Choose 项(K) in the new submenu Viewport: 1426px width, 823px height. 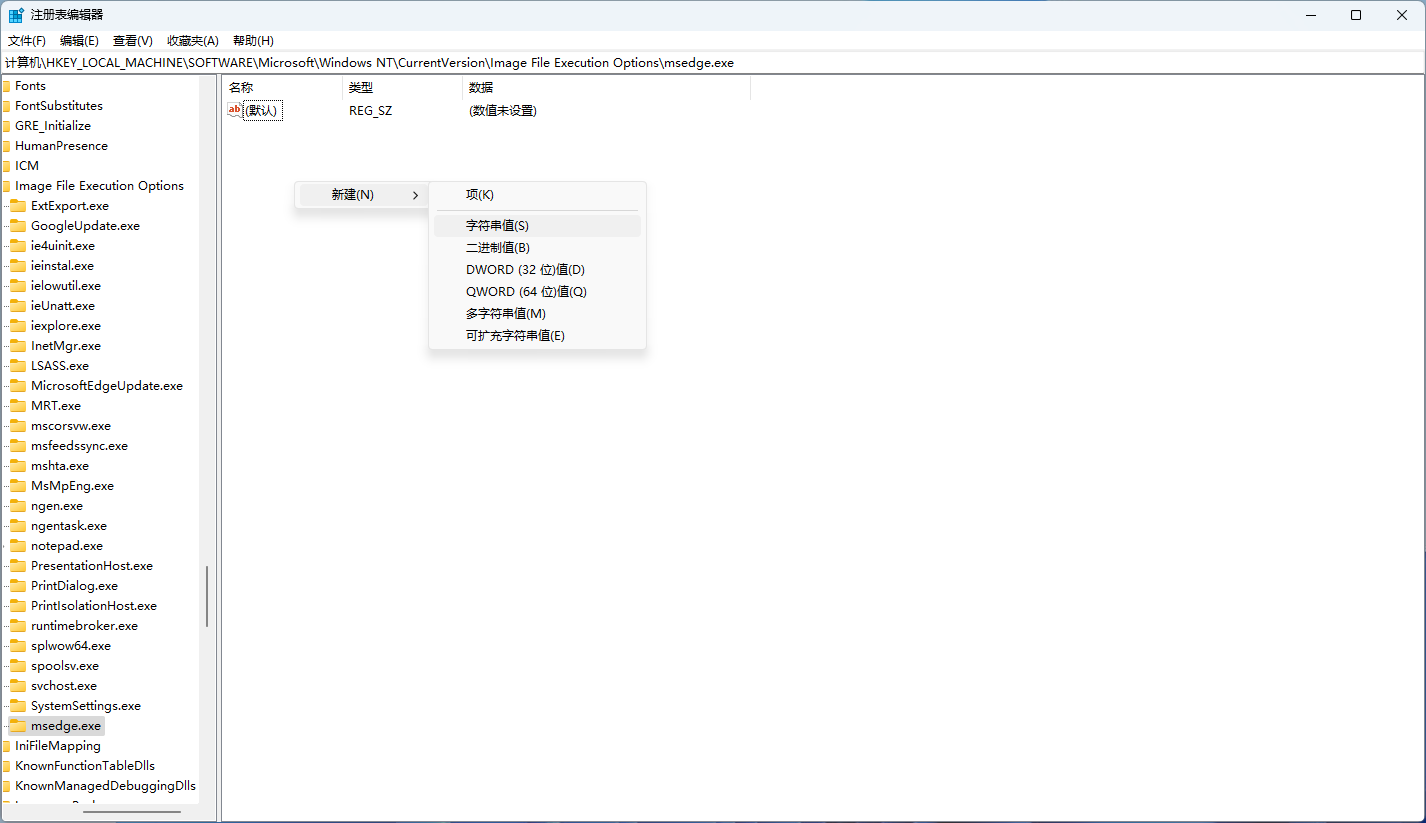538,194
